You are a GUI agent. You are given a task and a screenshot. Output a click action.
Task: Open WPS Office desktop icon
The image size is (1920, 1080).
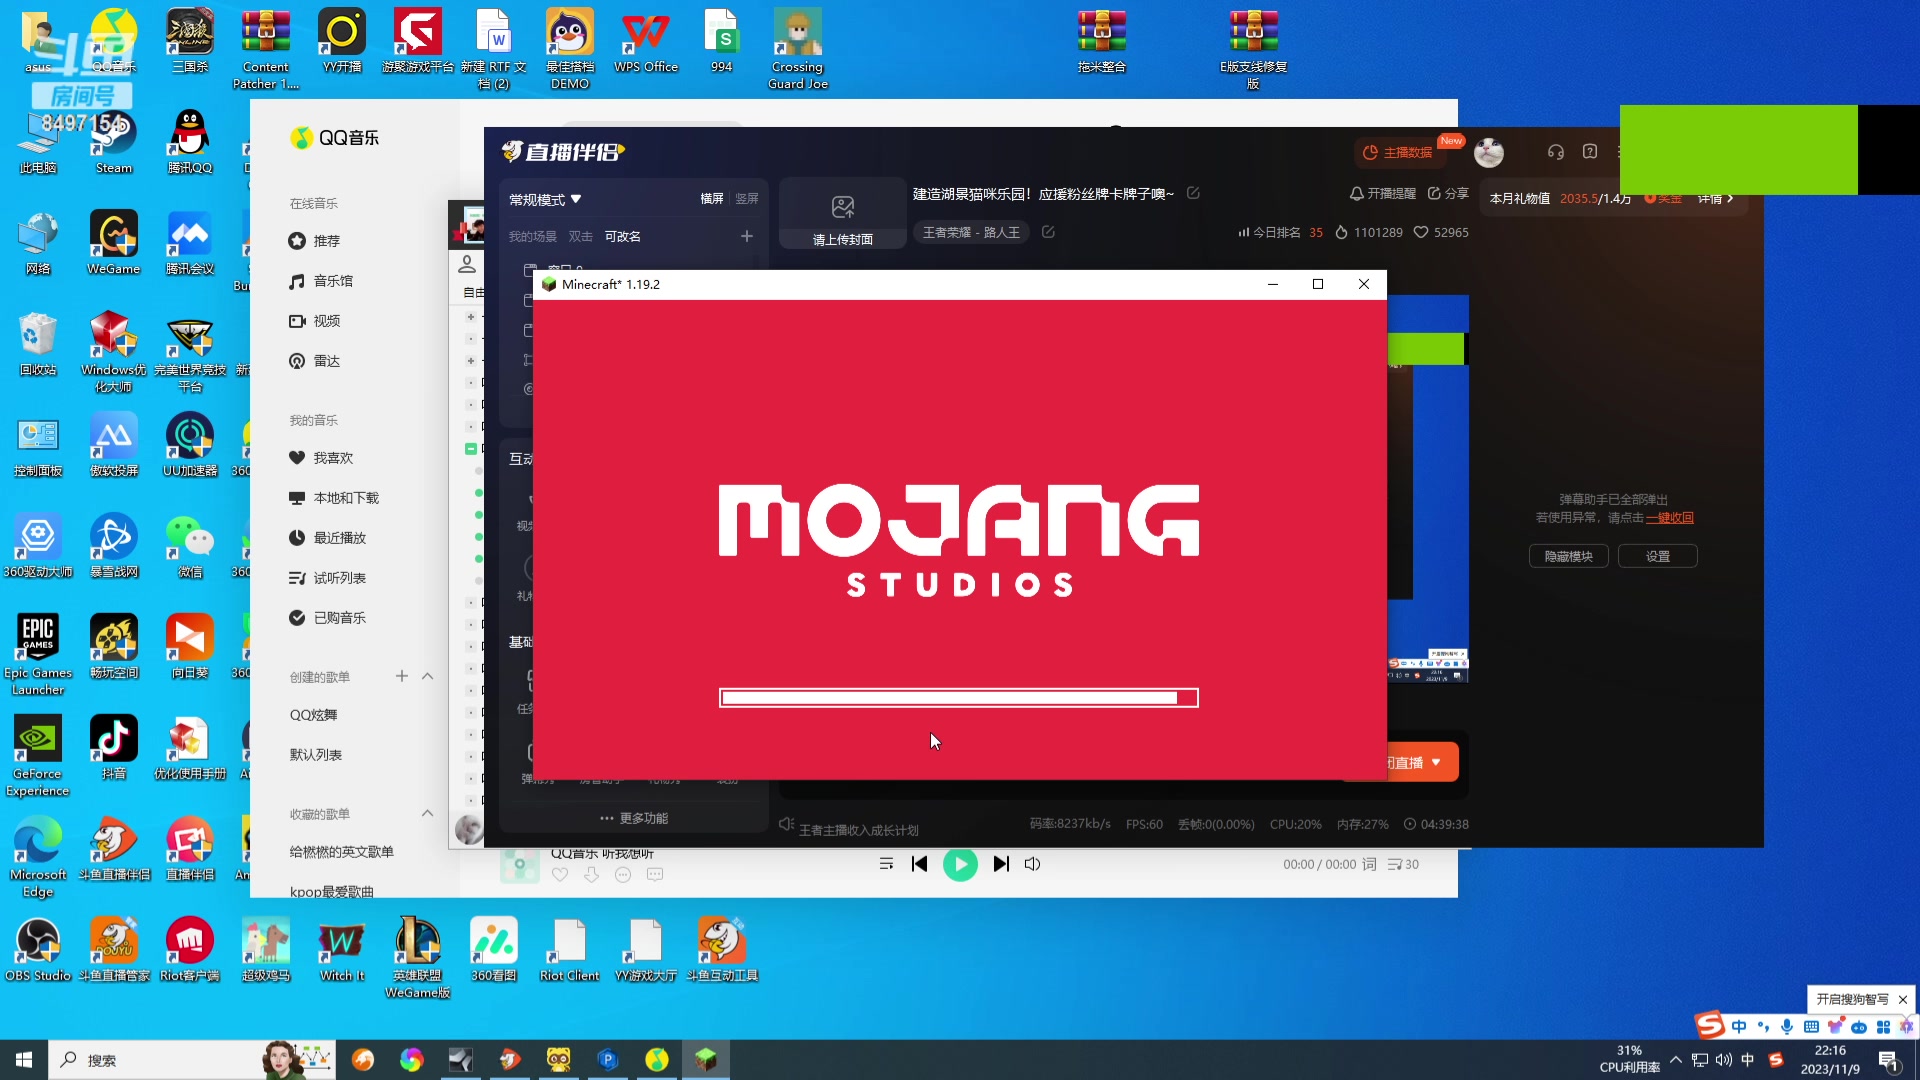coord(646,41)
